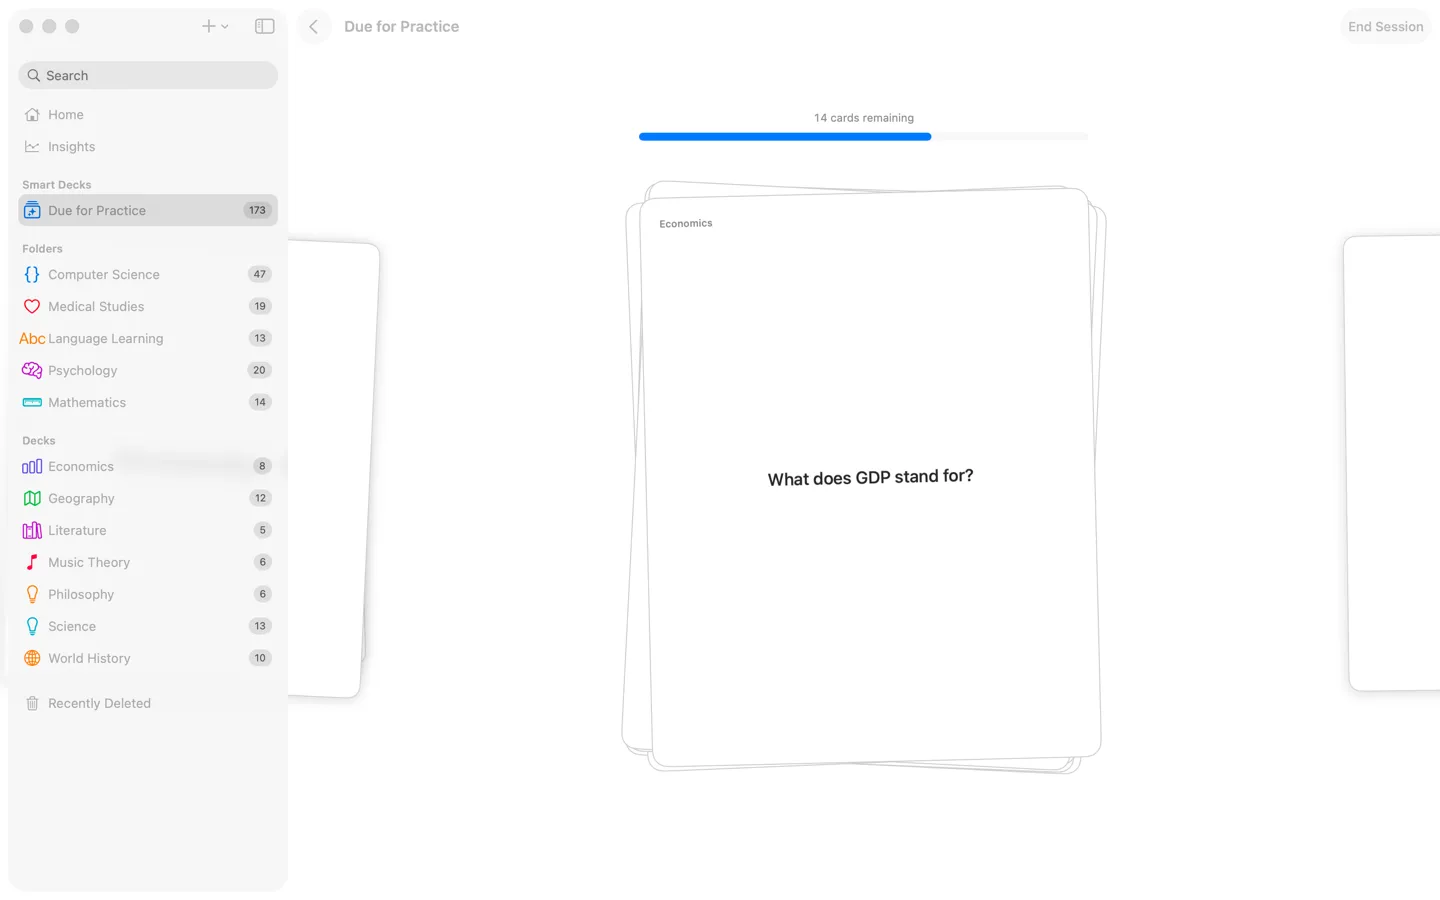Screen dimensions: 1440x900
Task: Click the Economics bar chart icon
Action: [x=32, y=466]
